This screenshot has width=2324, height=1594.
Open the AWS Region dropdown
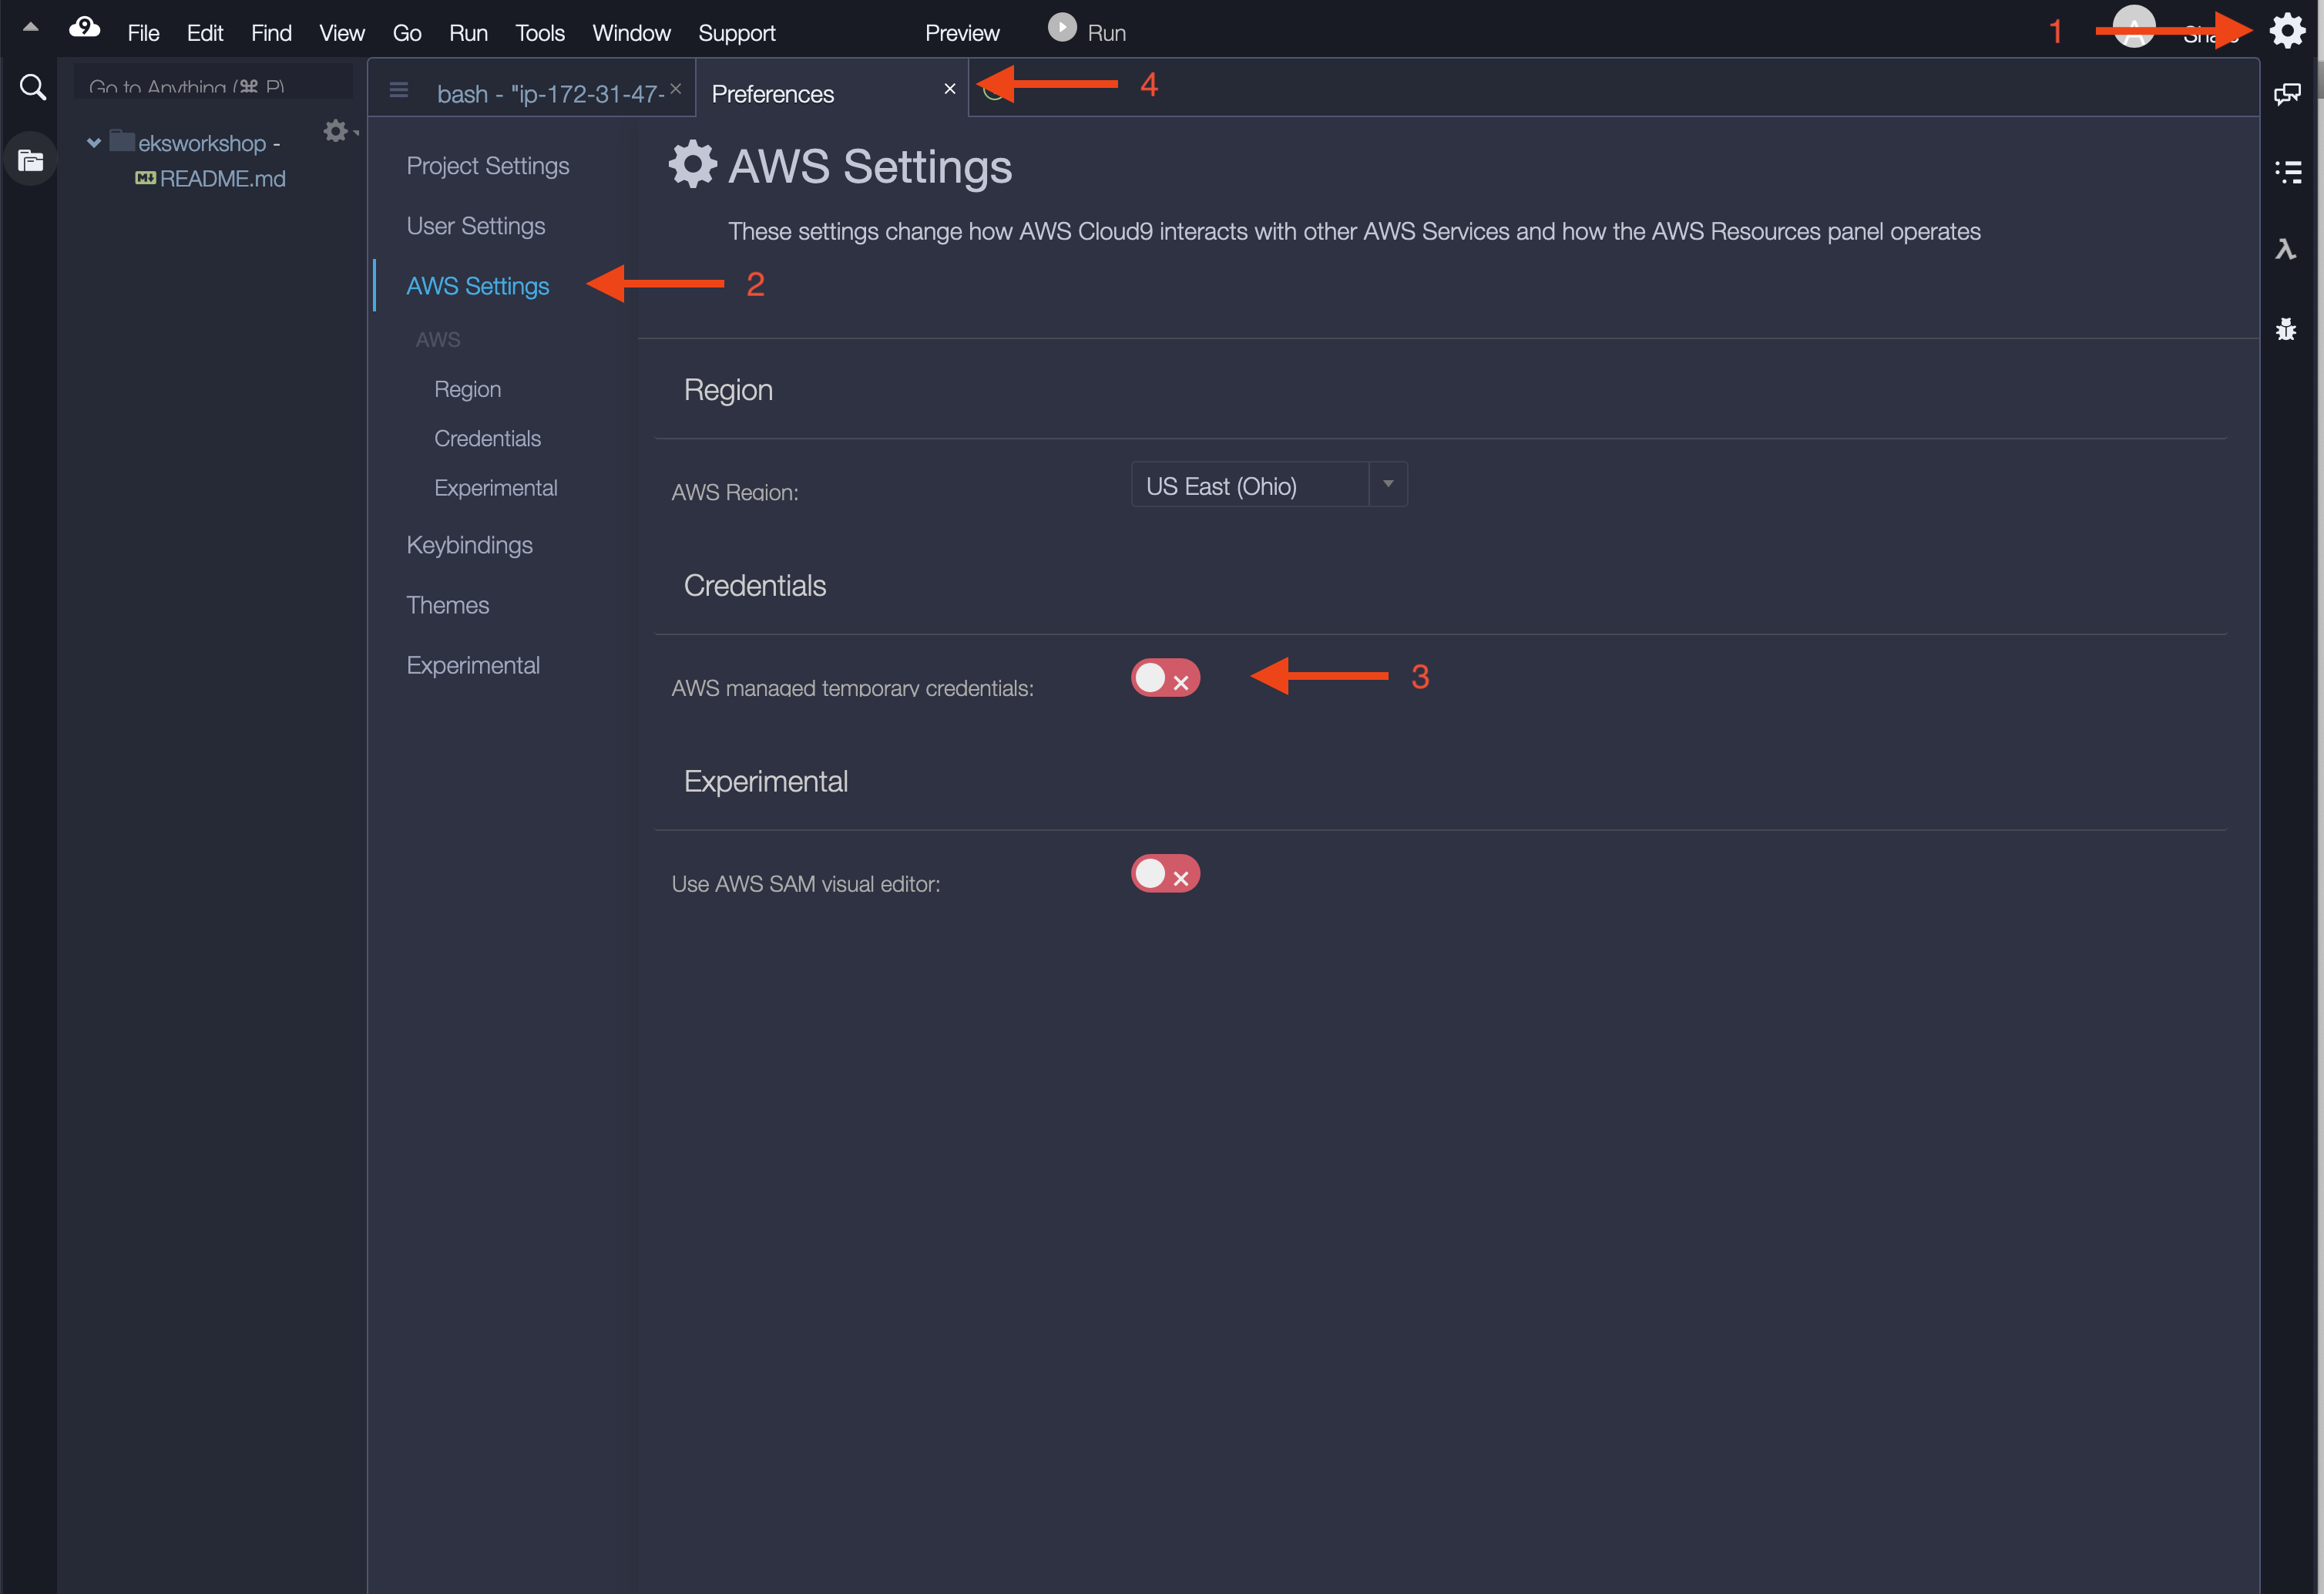pos(1388,484)
